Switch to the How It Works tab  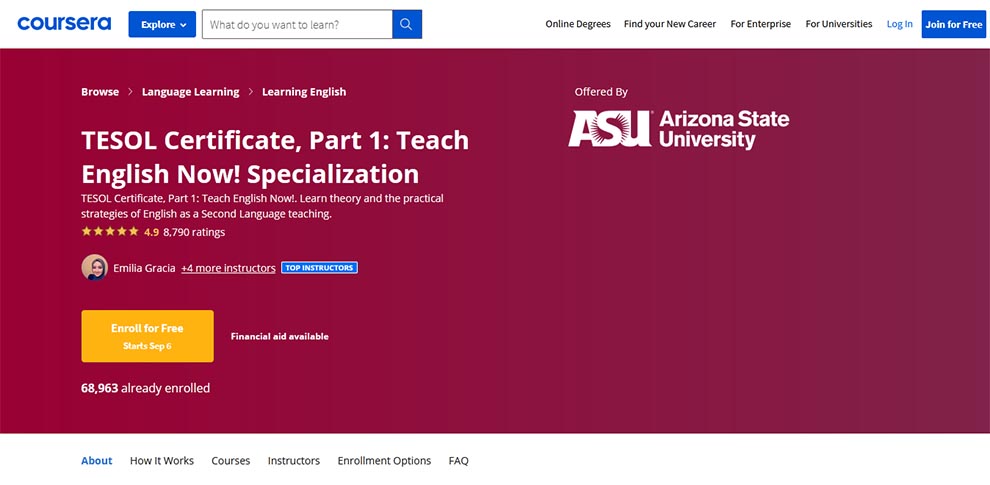162,461
